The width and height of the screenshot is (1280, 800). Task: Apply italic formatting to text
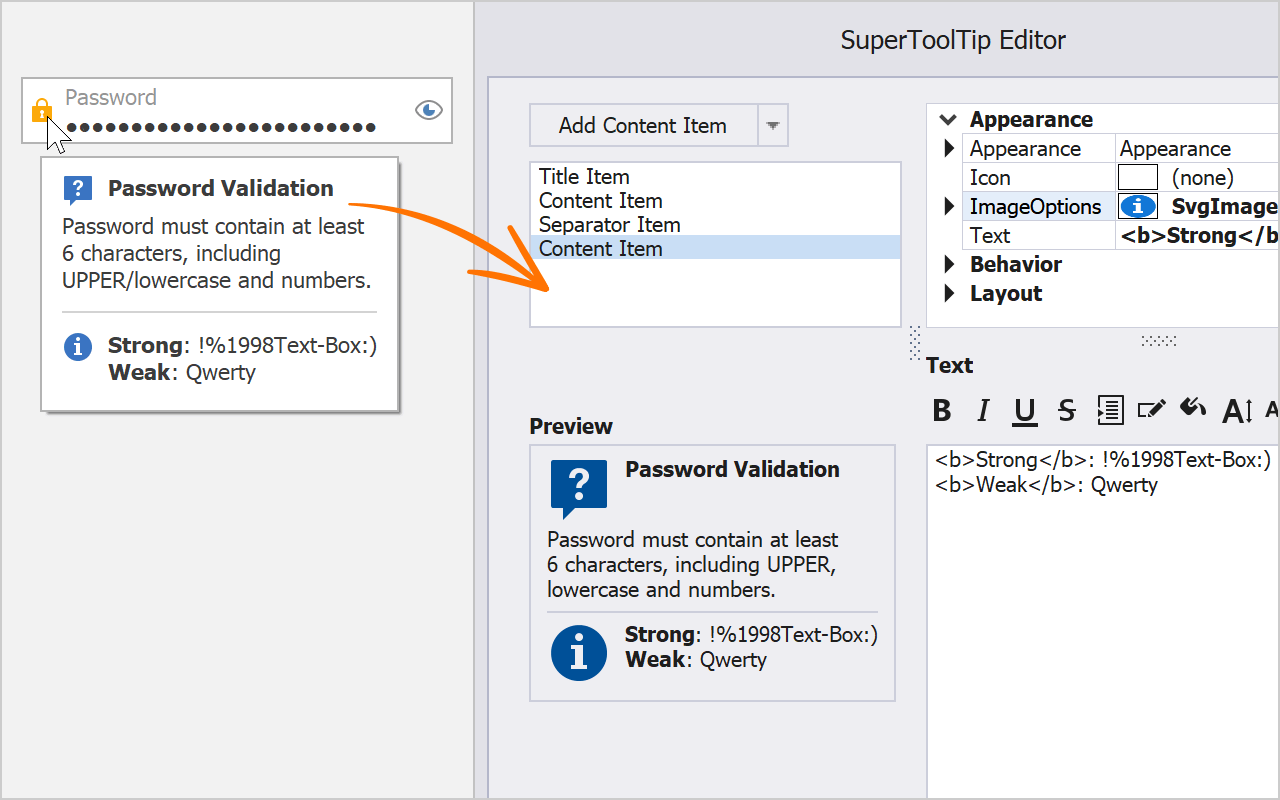coord(984,410)
